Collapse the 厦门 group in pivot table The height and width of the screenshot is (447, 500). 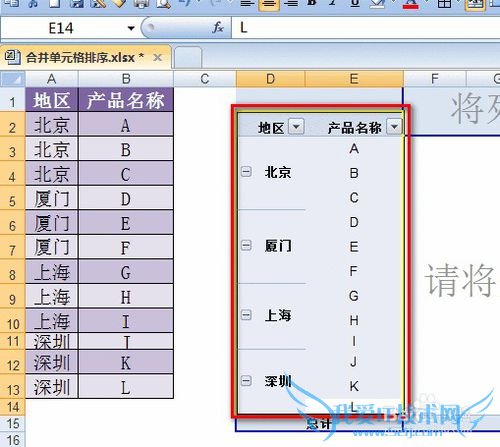tap(246, 246)
